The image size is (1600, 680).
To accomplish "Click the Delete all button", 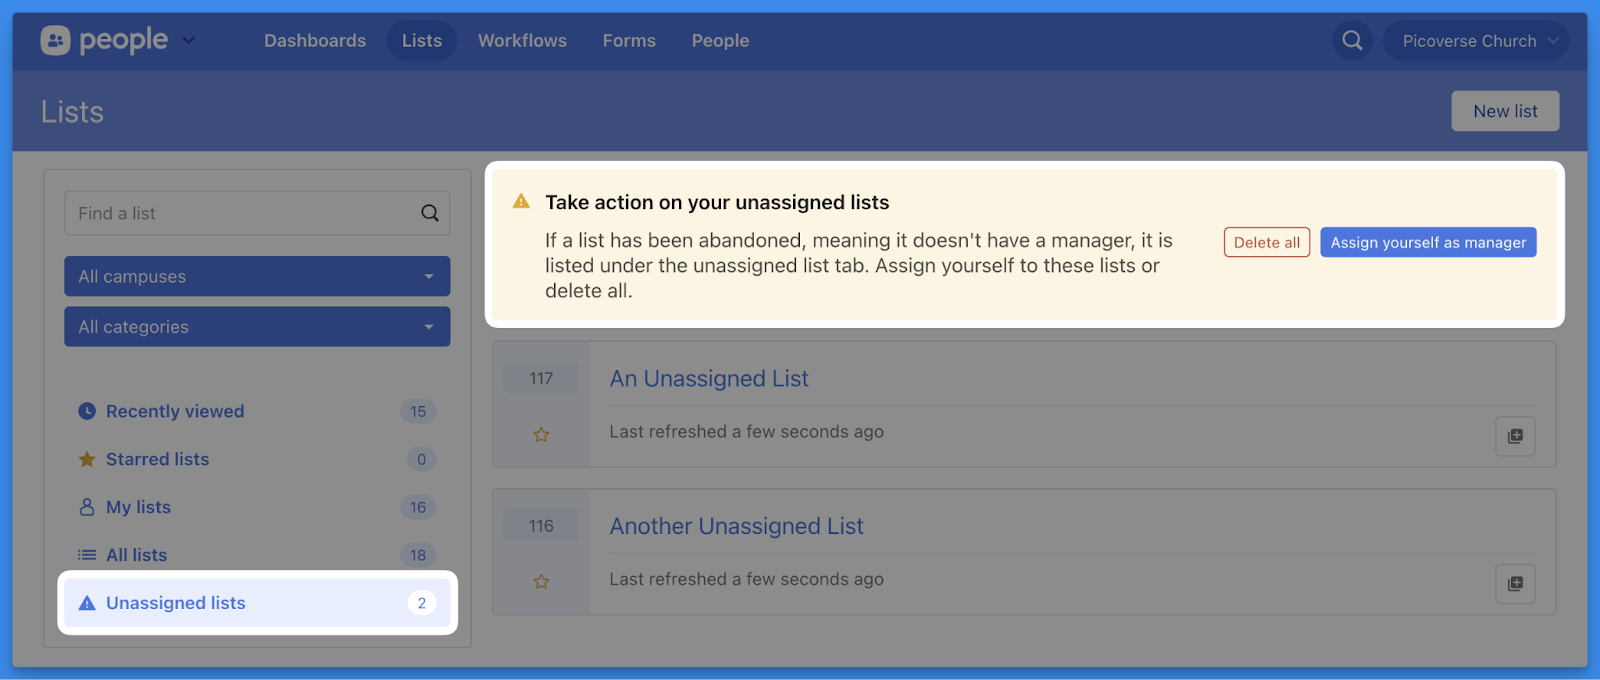I will pyautogui.click(x=1266, y=243).
